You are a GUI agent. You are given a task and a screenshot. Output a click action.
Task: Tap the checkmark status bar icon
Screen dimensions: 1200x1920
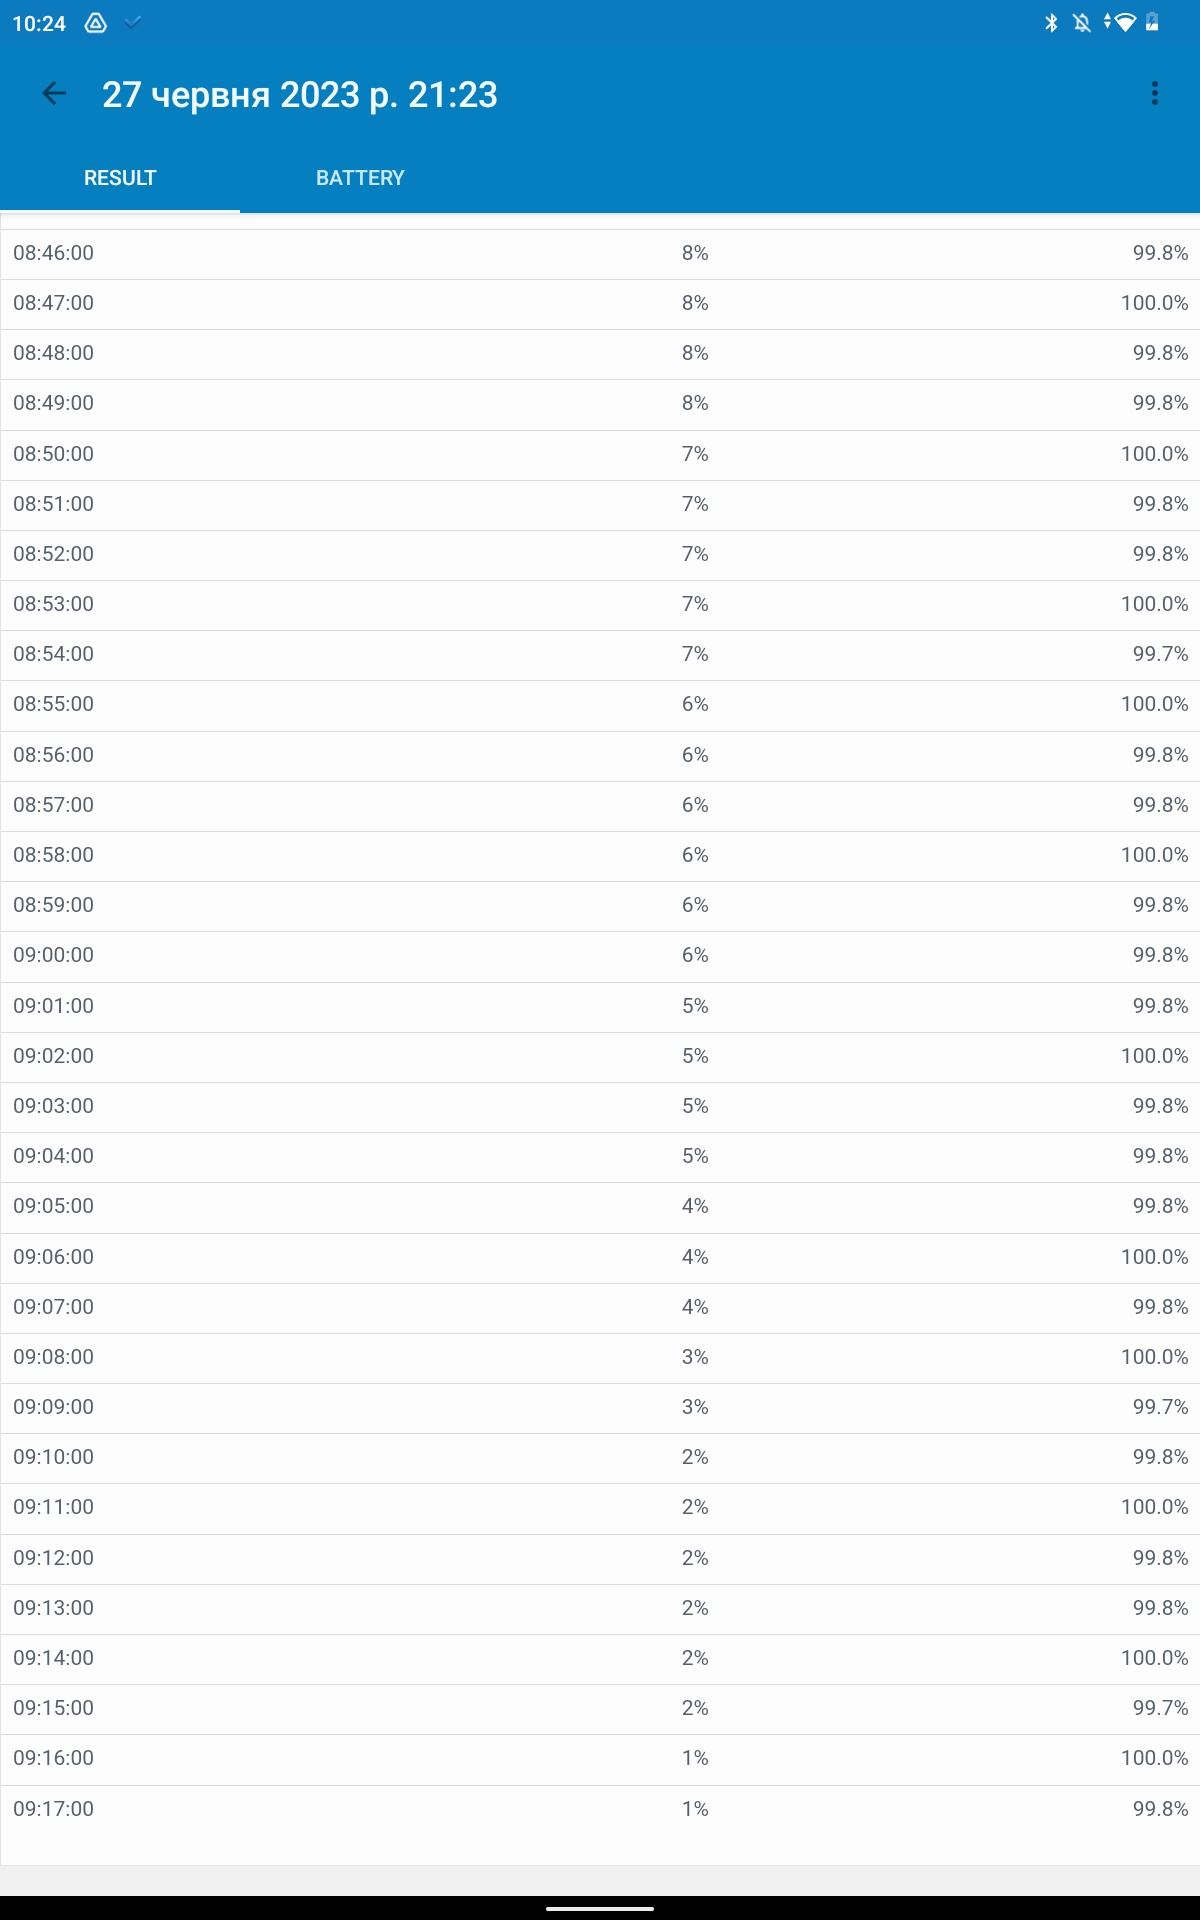click(133, 22)
